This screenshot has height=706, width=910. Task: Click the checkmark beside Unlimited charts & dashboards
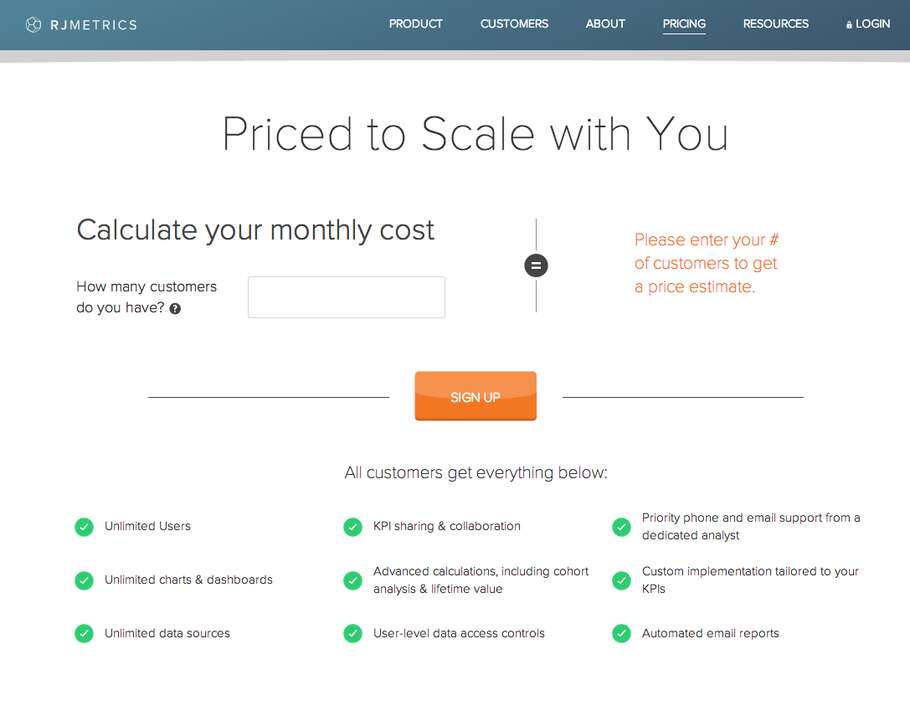(x=84, y=580)
